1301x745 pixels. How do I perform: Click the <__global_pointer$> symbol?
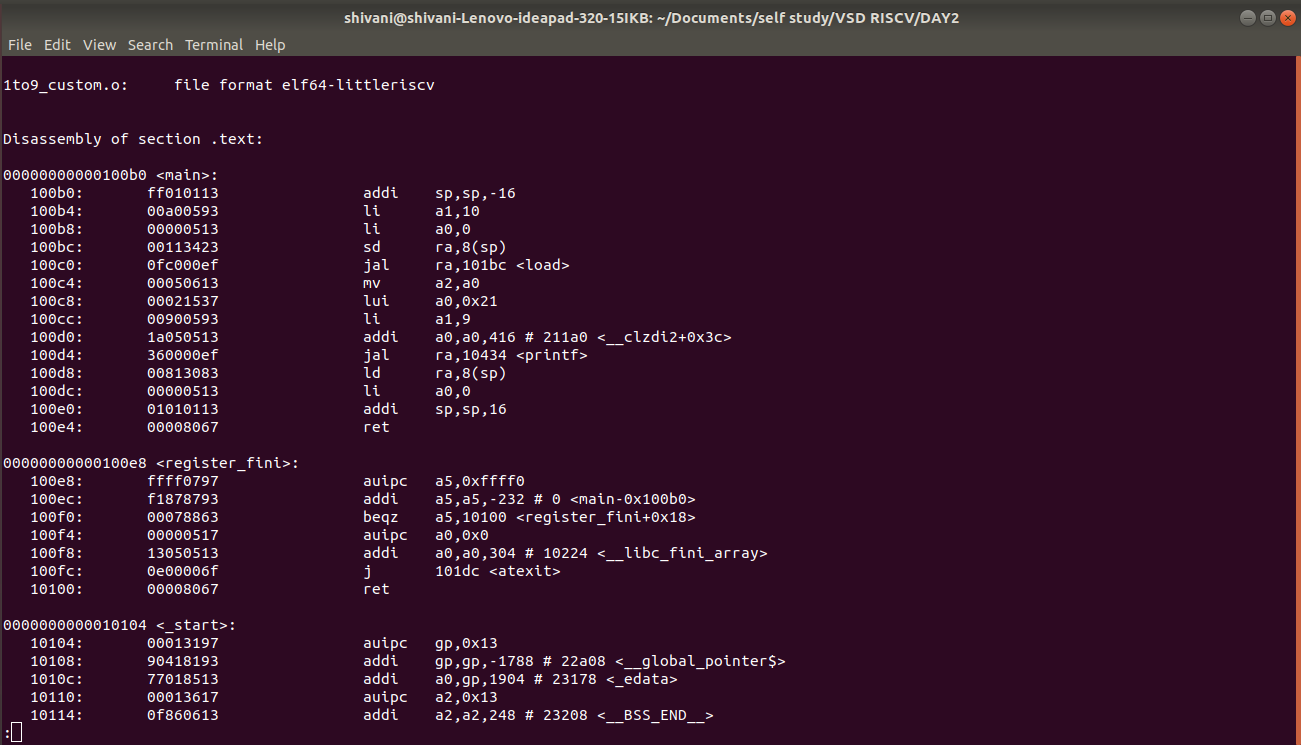[700, 661]
